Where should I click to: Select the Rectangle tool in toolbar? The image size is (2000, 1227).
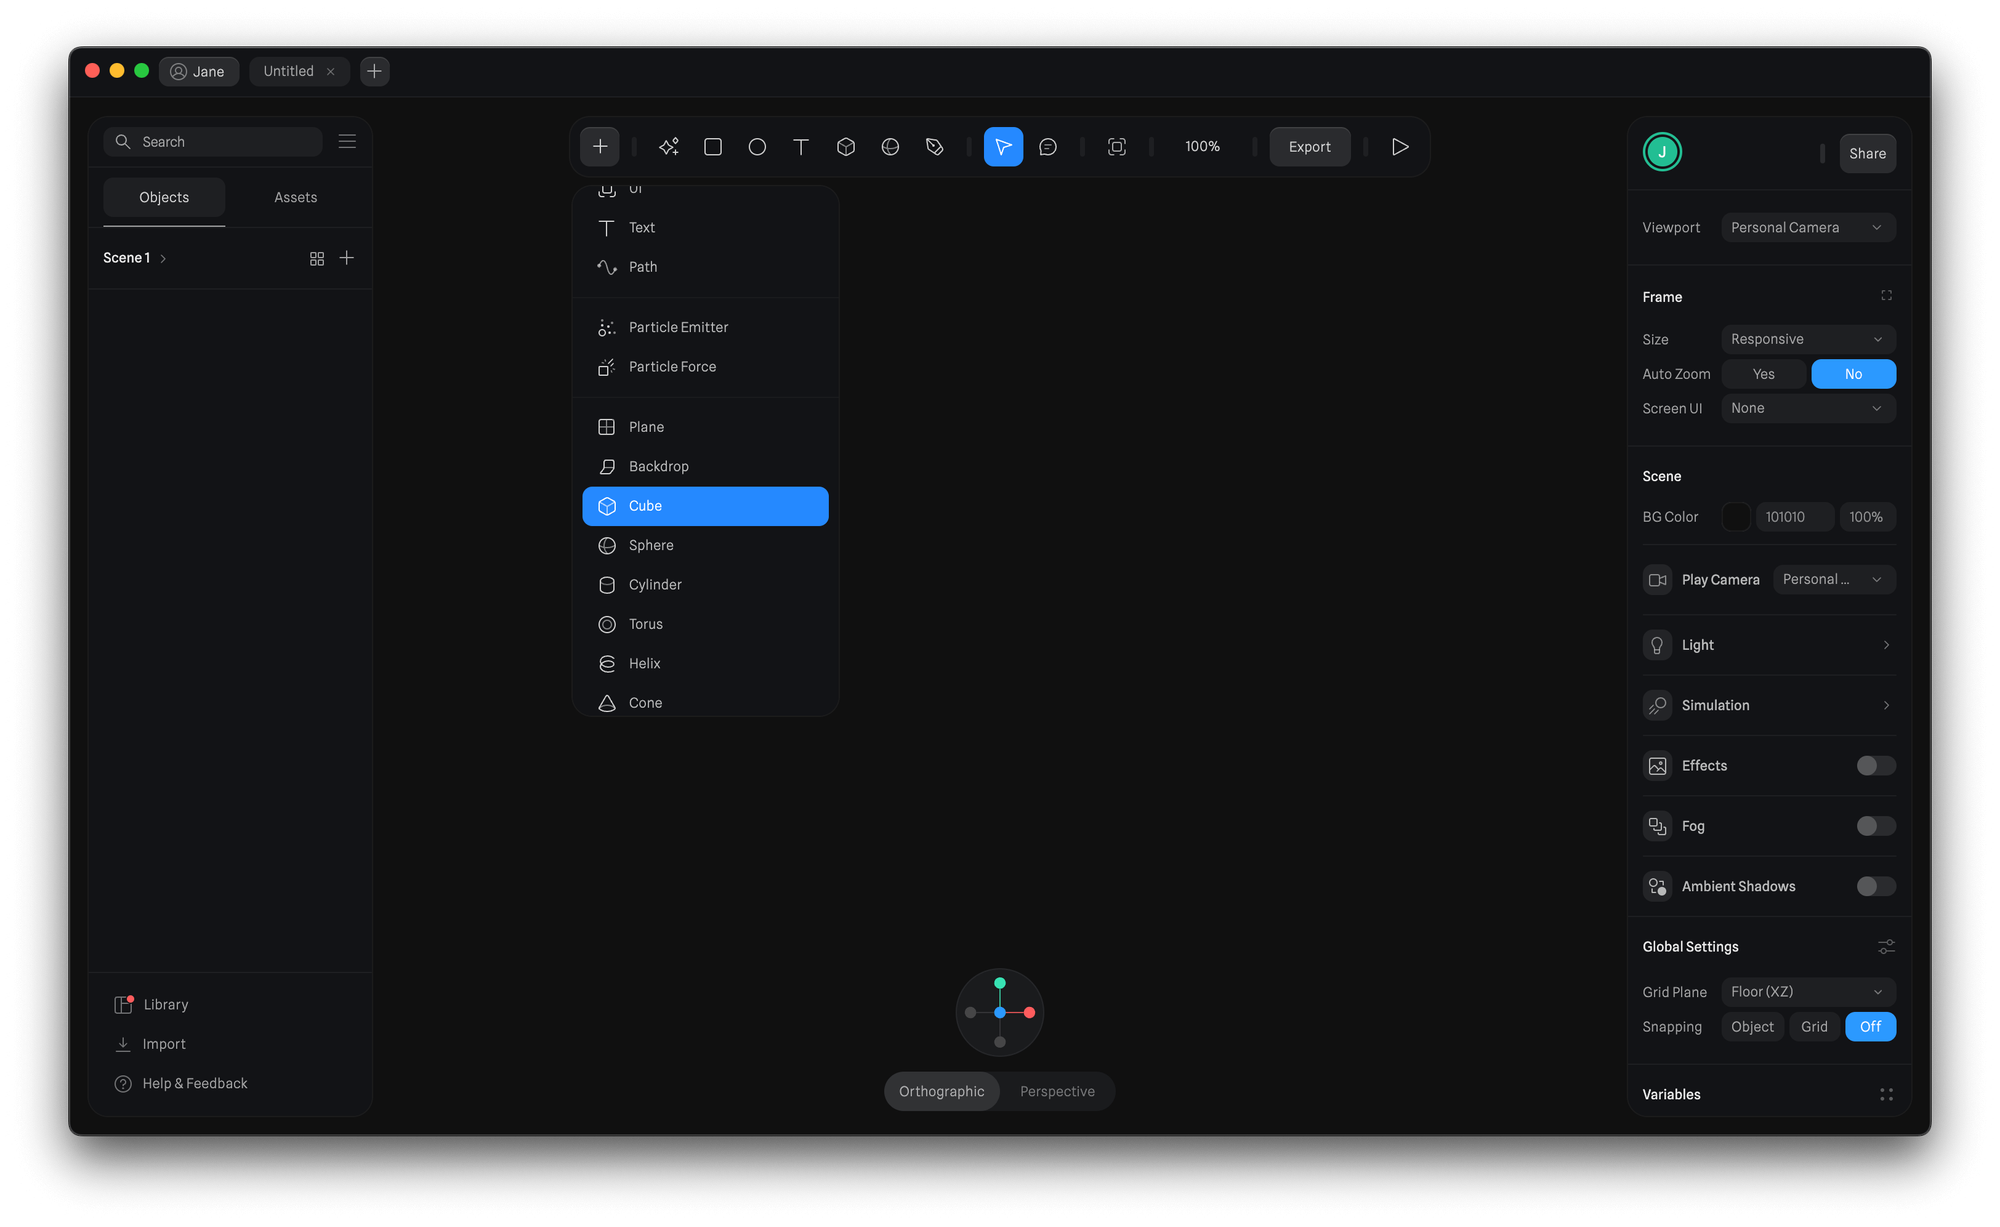pyautogui.click(x=713, y=147)
